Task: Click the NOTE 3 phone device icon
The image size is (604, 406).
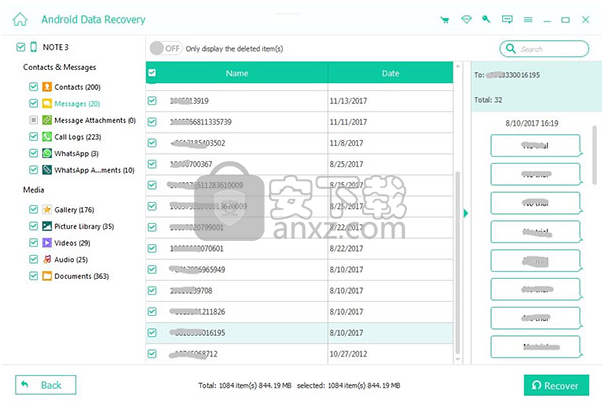Action: click(x=34, y=47)
